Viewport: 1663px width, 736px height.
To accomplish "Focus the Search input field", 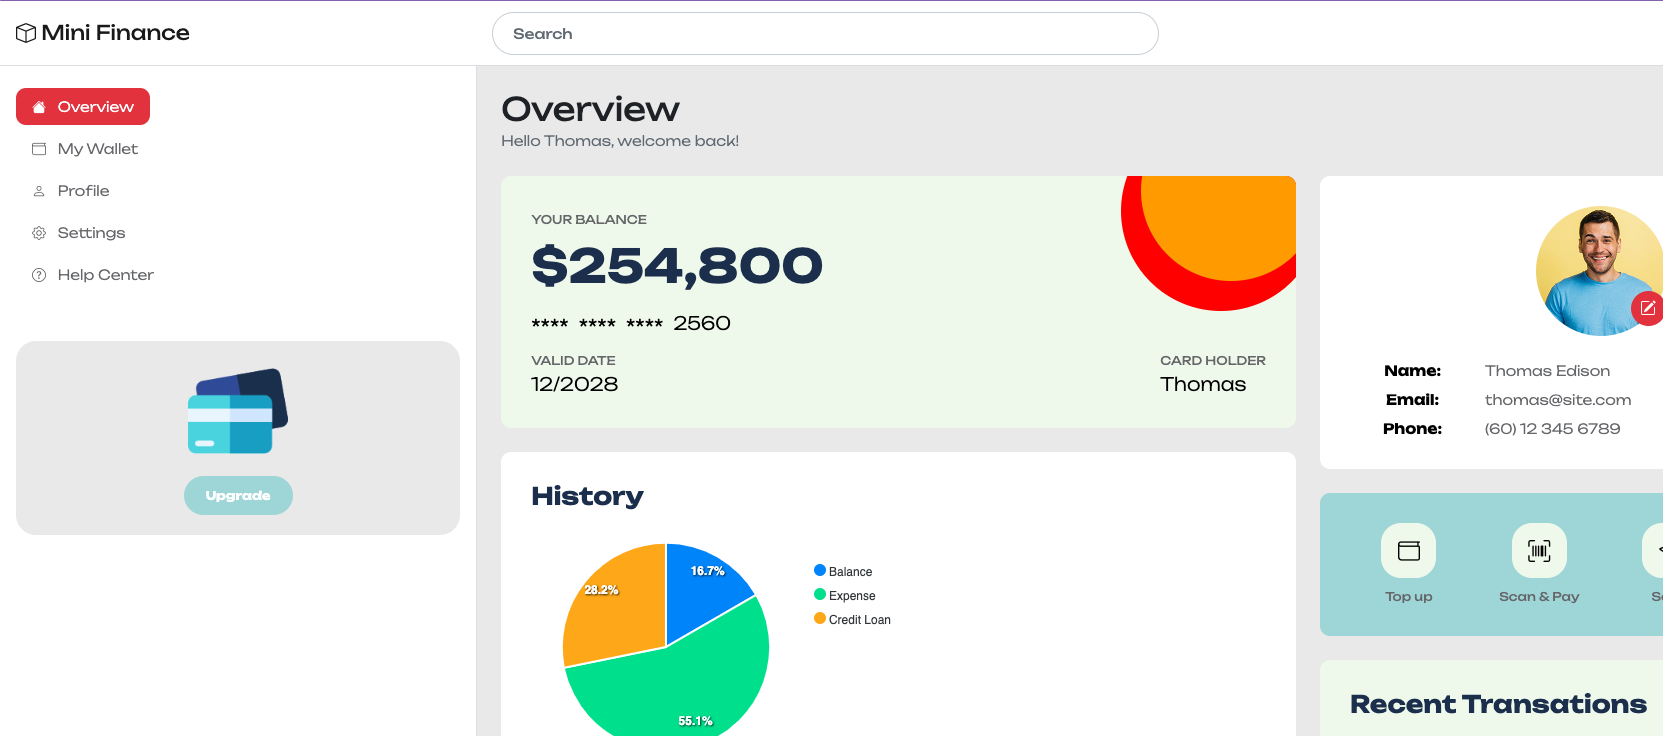I will tap(825, 33).
